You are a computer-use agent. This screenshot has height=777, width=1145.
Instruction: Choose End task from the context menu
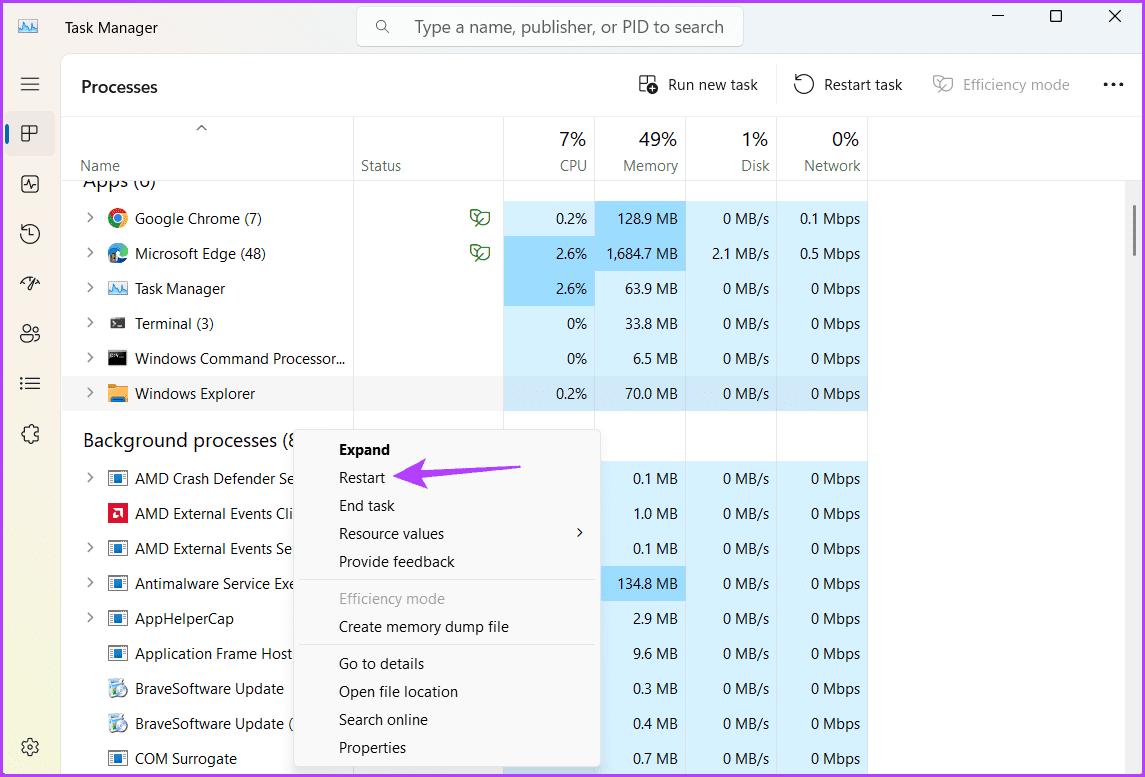pyautogui.click(x=447, y=505)
